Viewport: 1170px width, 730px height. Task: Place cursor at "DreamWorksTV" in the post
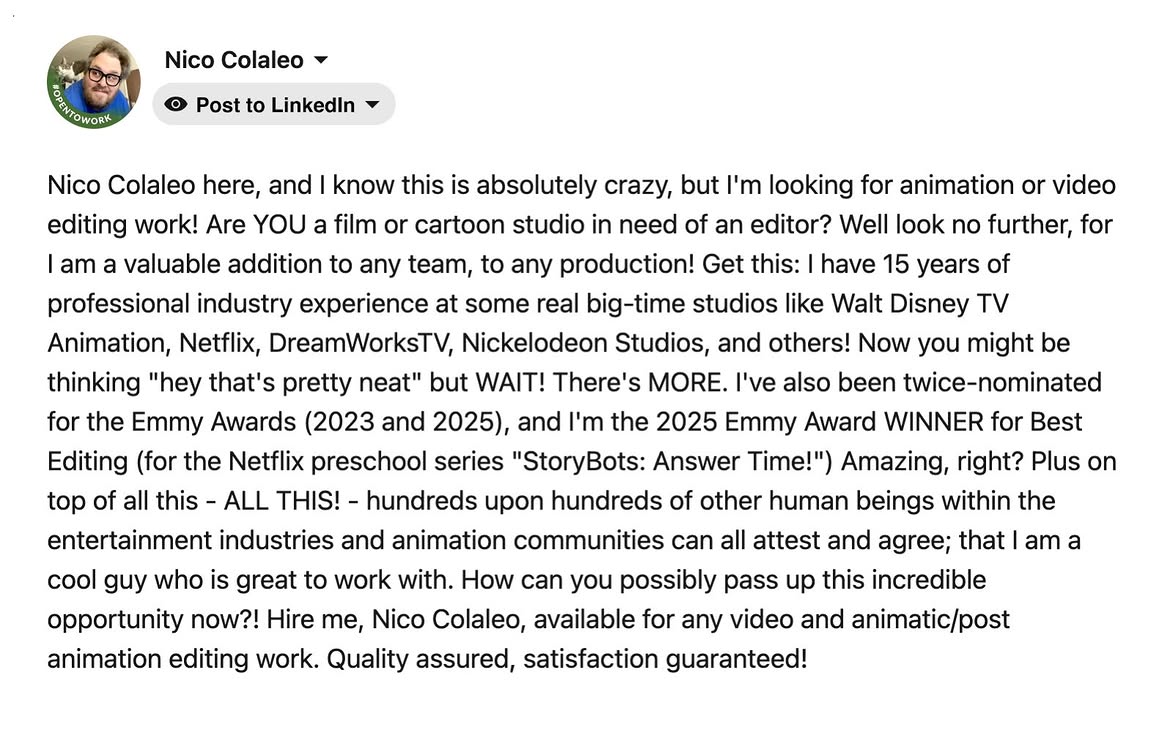point(360,343)
